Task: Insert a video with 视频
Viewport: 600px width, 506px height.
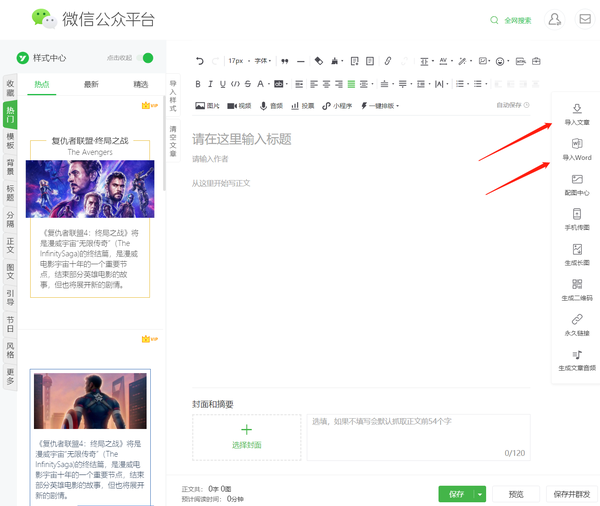Action: point(239,106)
